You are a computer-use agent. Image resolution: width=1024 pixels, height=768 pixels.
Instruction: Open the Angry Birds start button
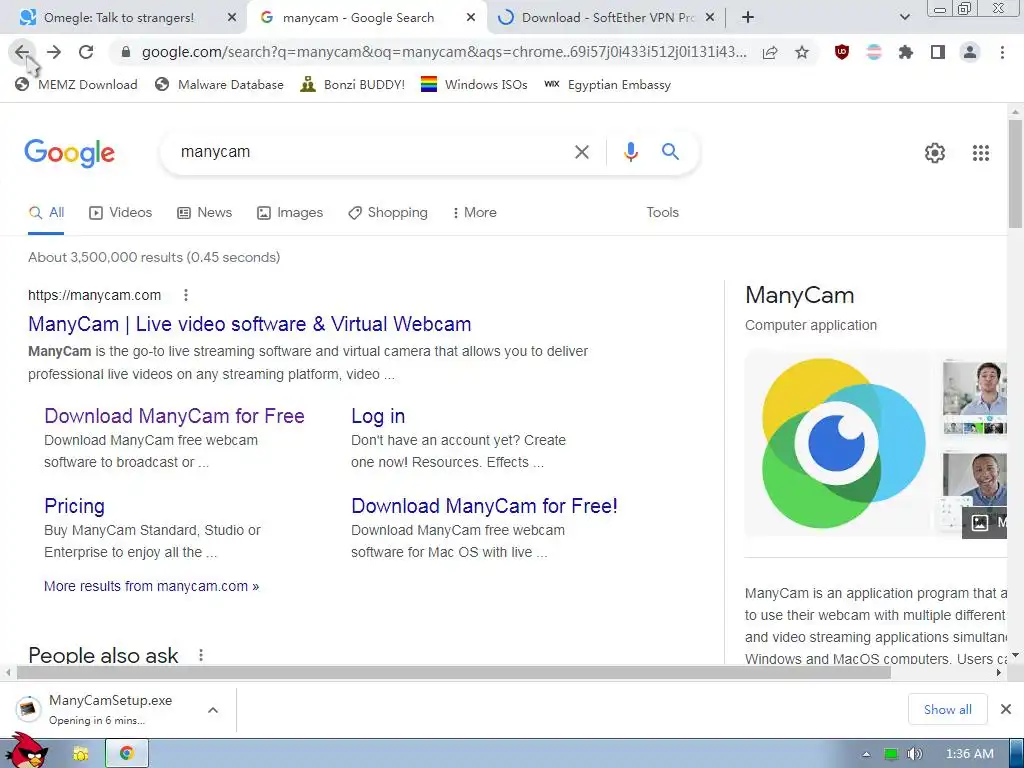(x=29, y=751)
